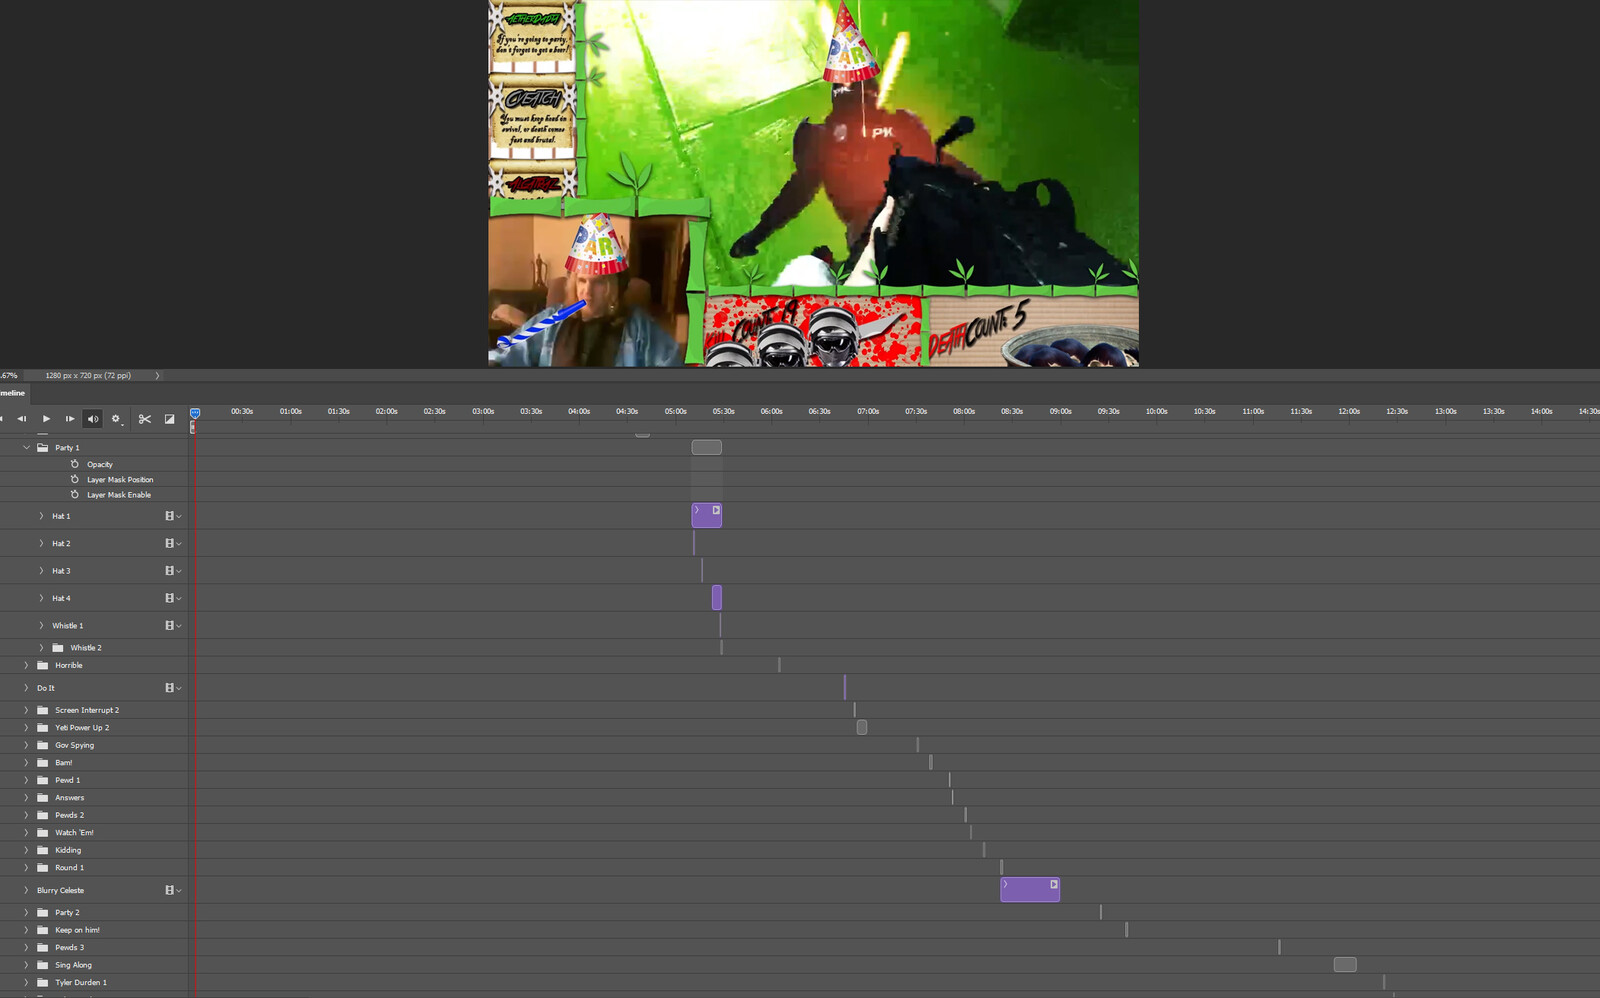The image size is (1600, 998).
Task: Switch to the Timeline panel tab
Action: click(x=13, y=393)
